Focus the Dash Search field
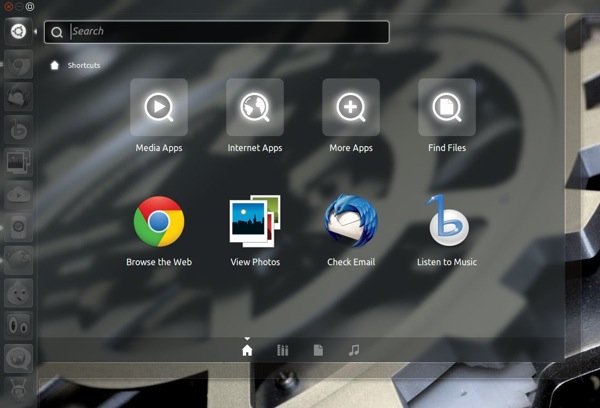 [x=217, y=32]
